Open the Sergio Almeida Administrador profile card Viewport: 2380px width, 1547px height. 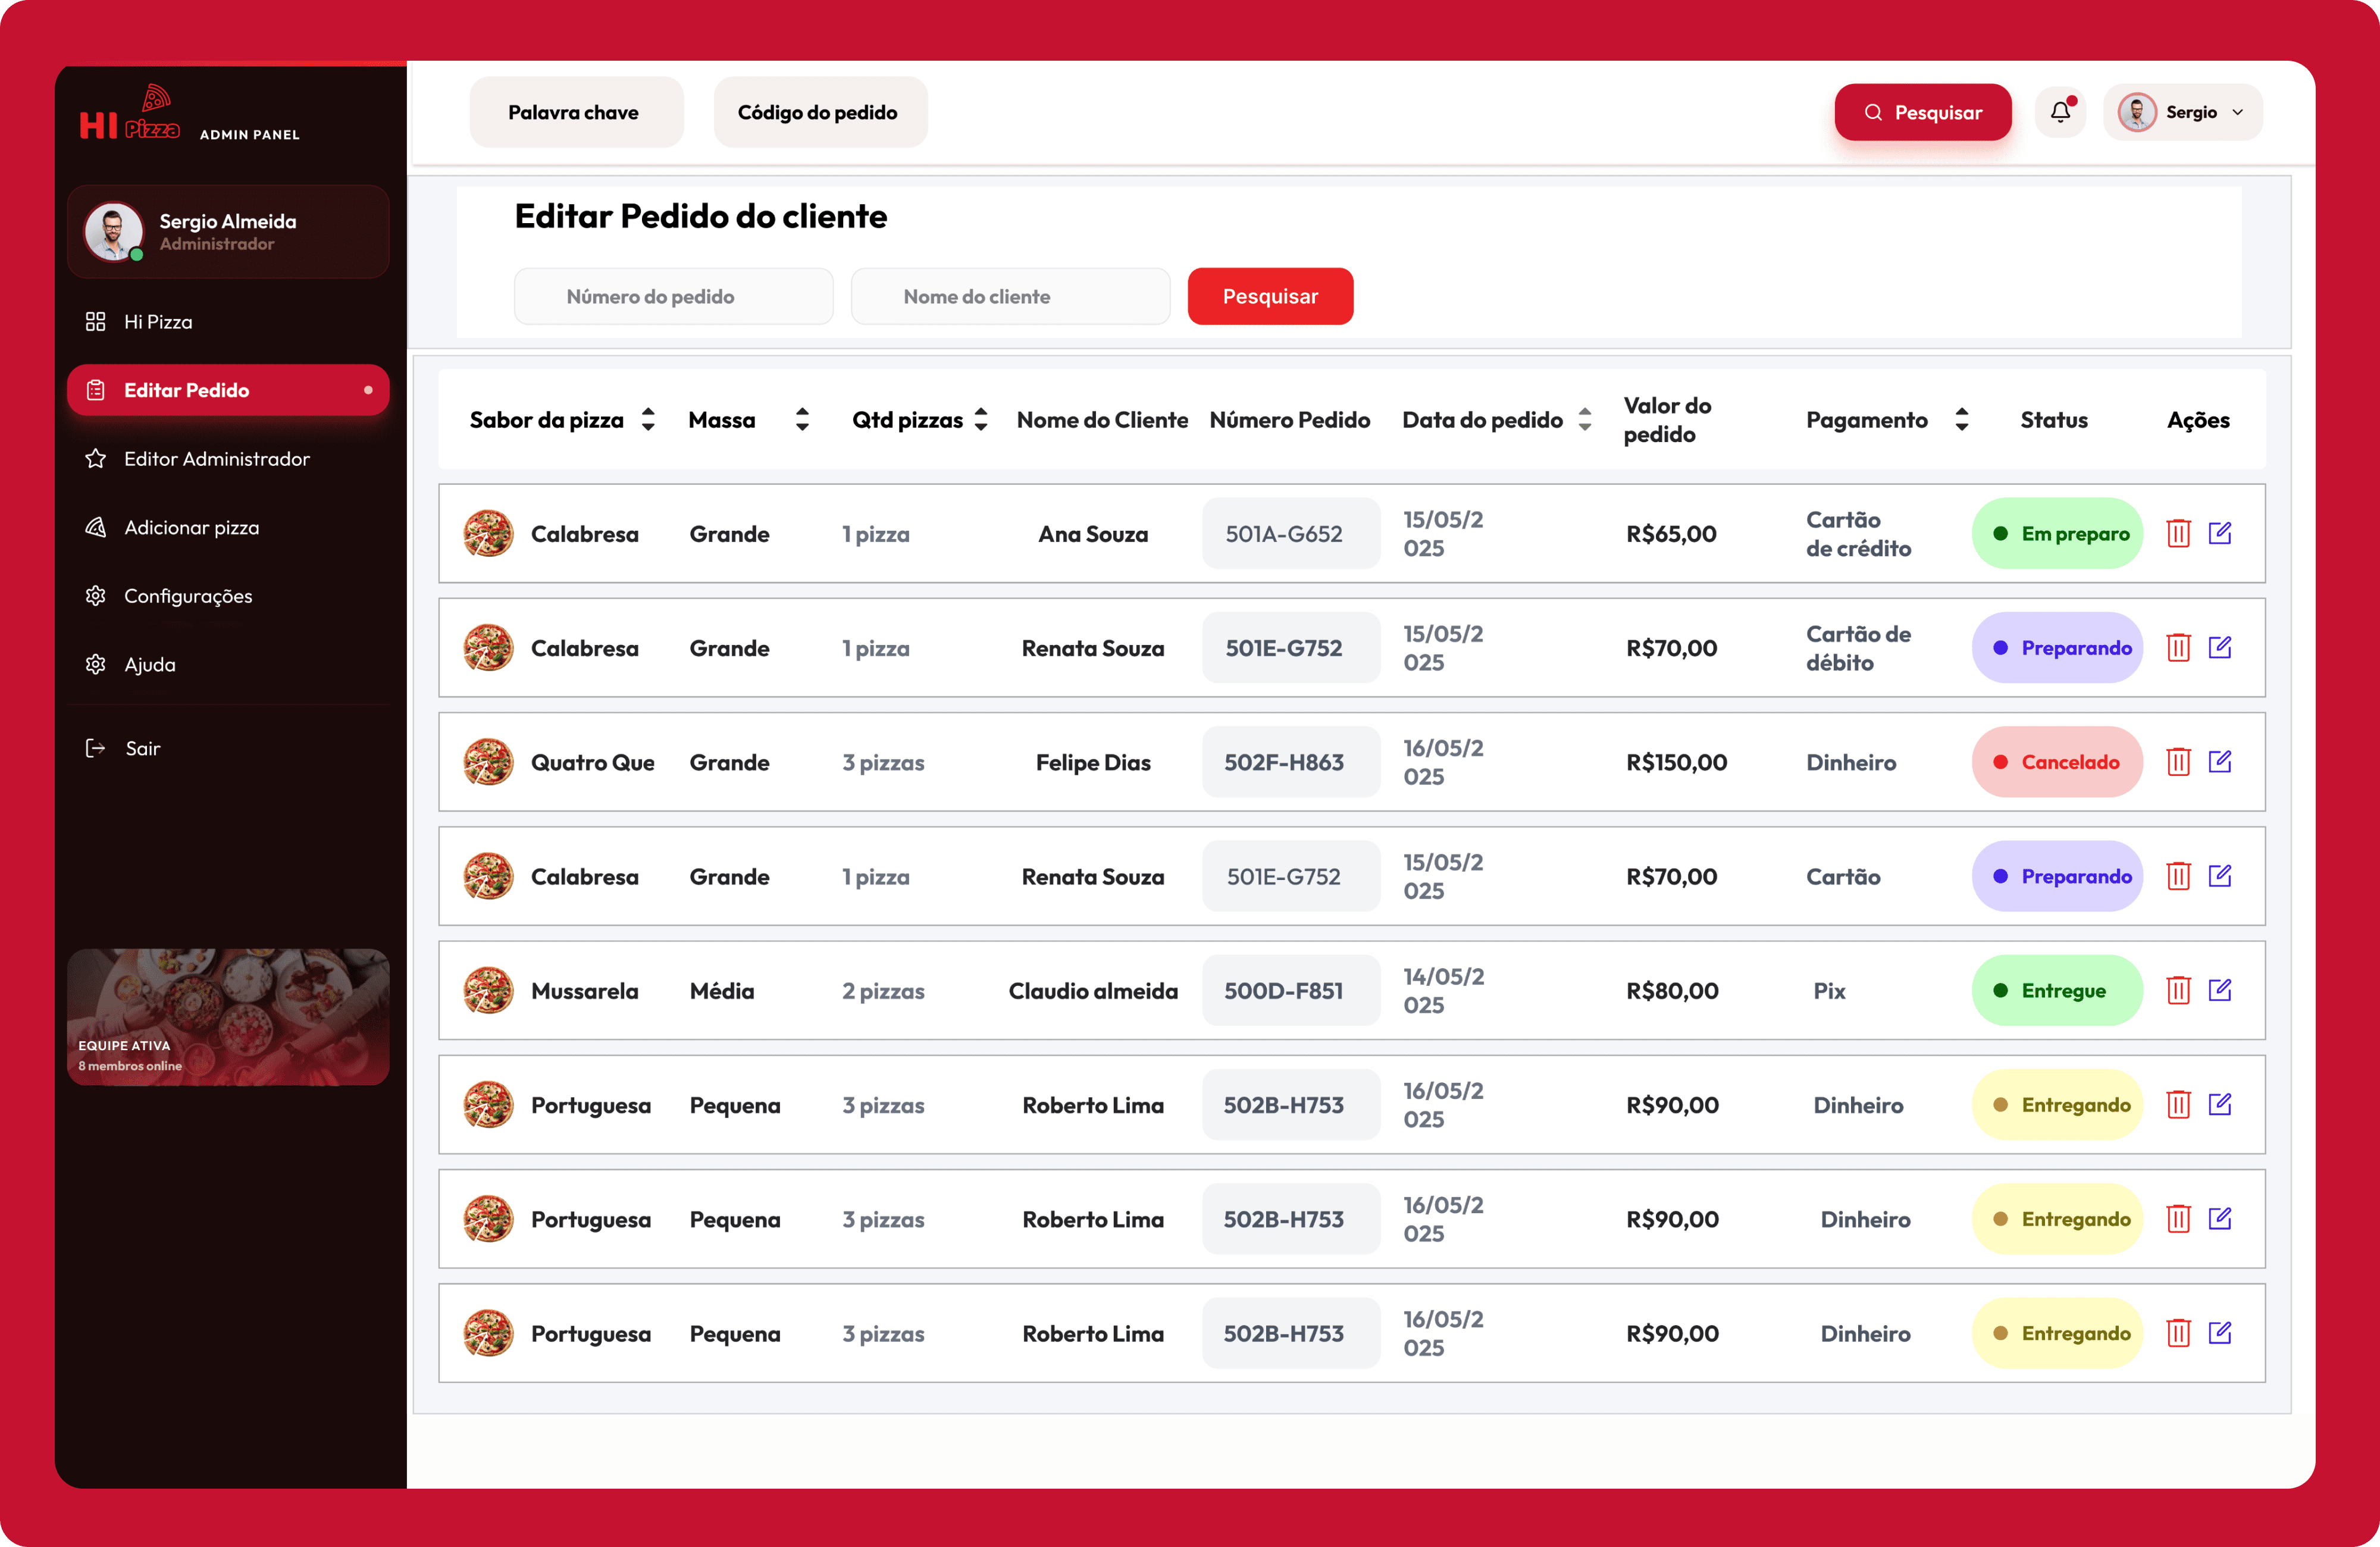[x=228, y=232]
